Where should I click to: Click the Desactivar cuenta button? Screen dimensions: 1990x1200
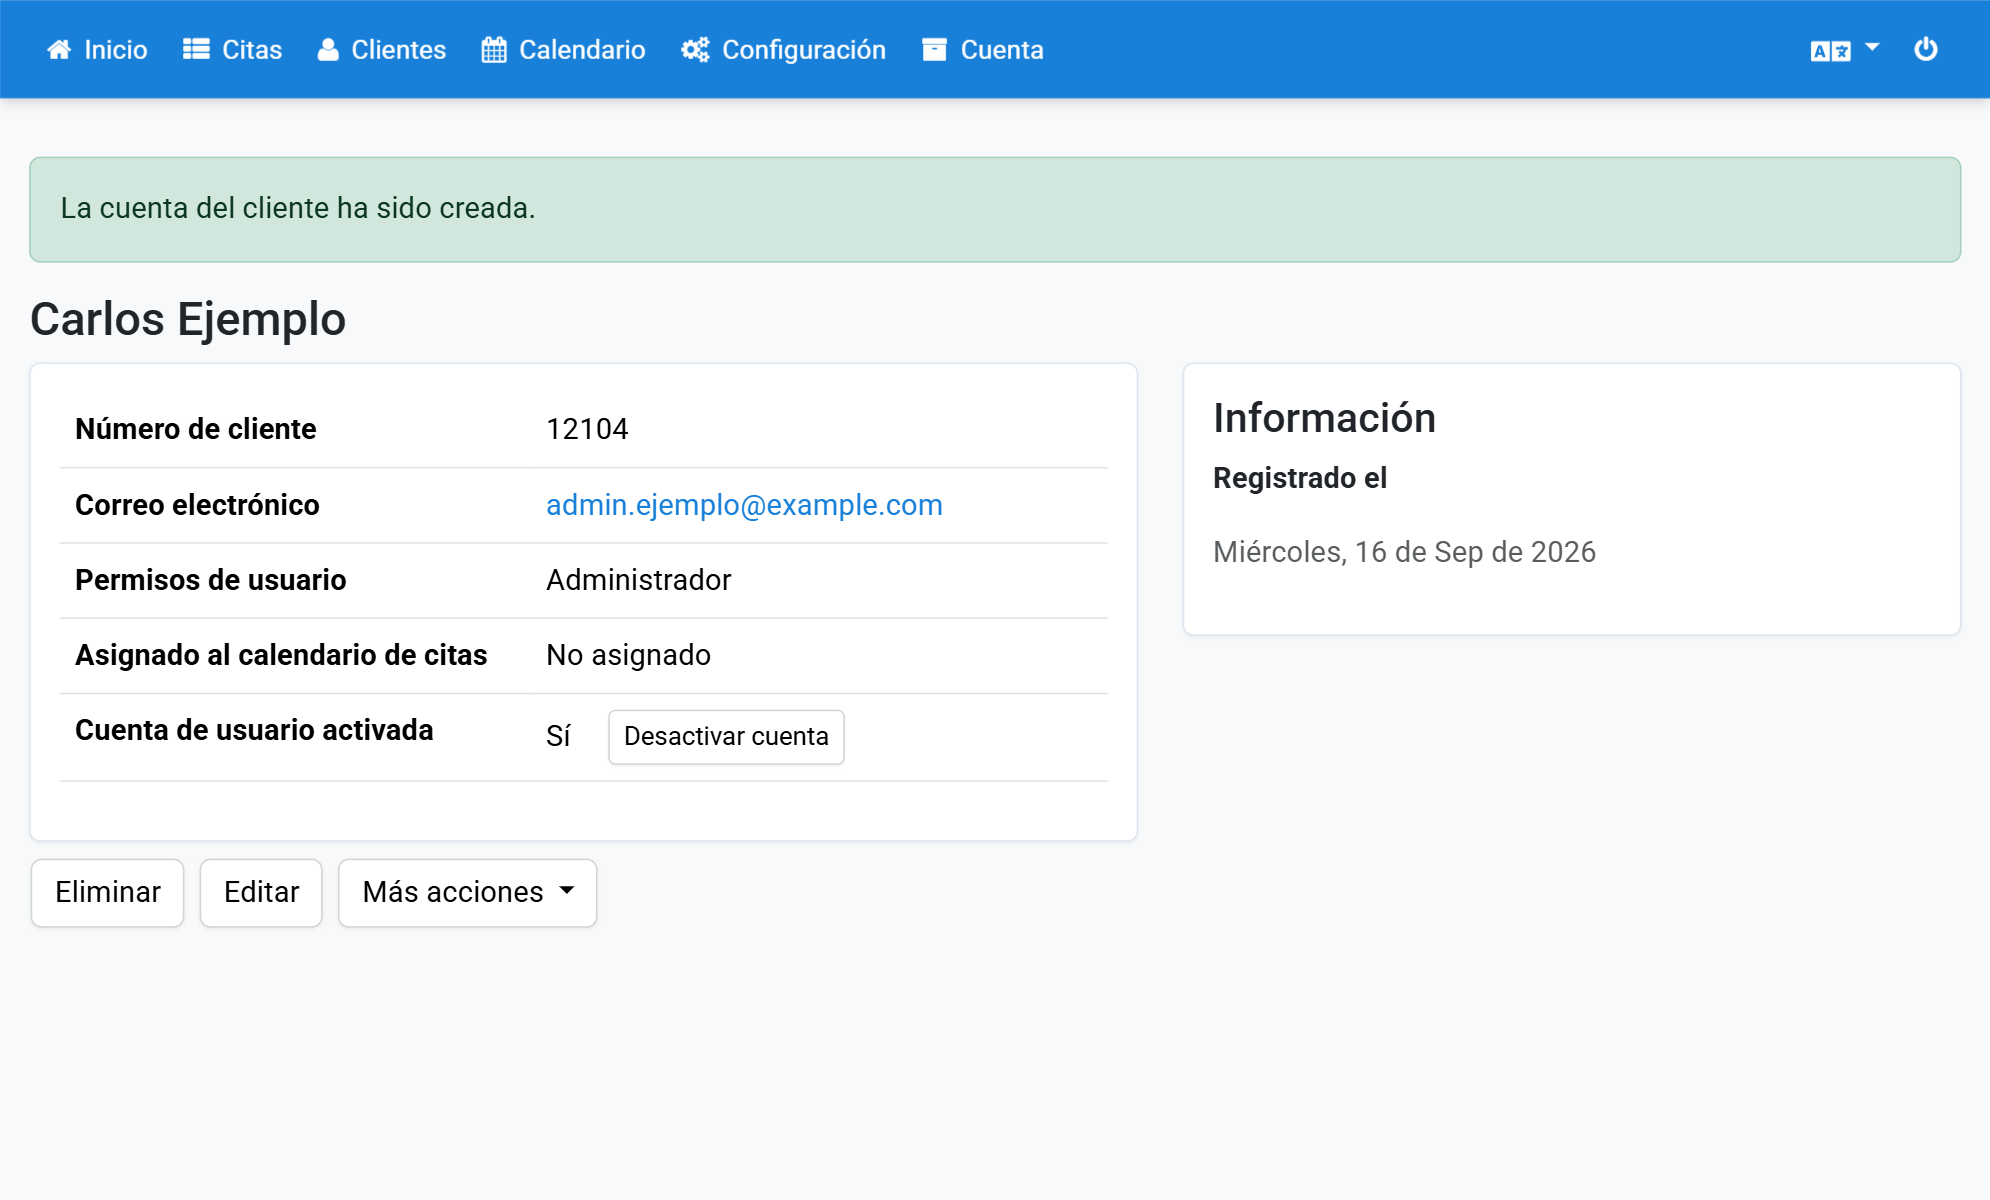pyautogui.click(x=726, y=737)
